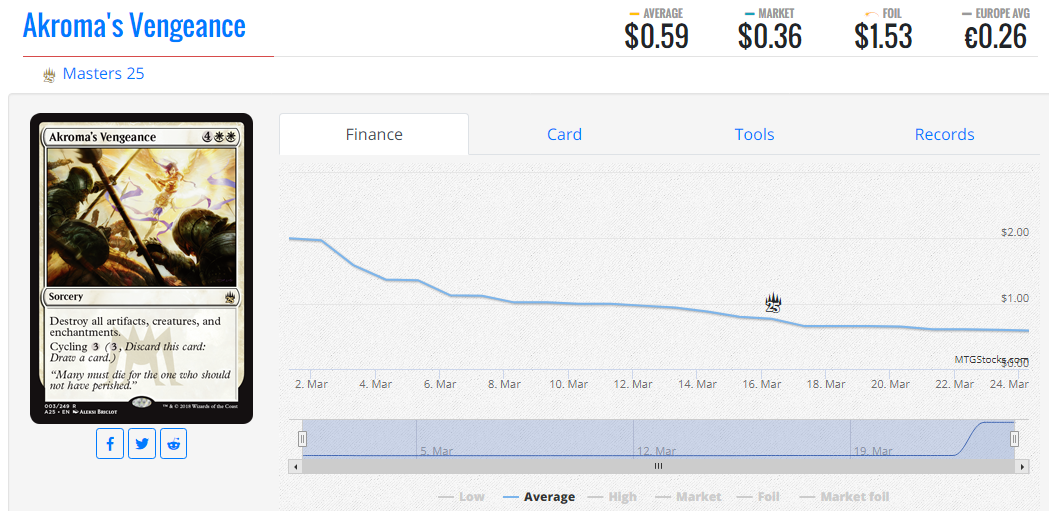Click the $0.36 market price

(x=770, y=36)
